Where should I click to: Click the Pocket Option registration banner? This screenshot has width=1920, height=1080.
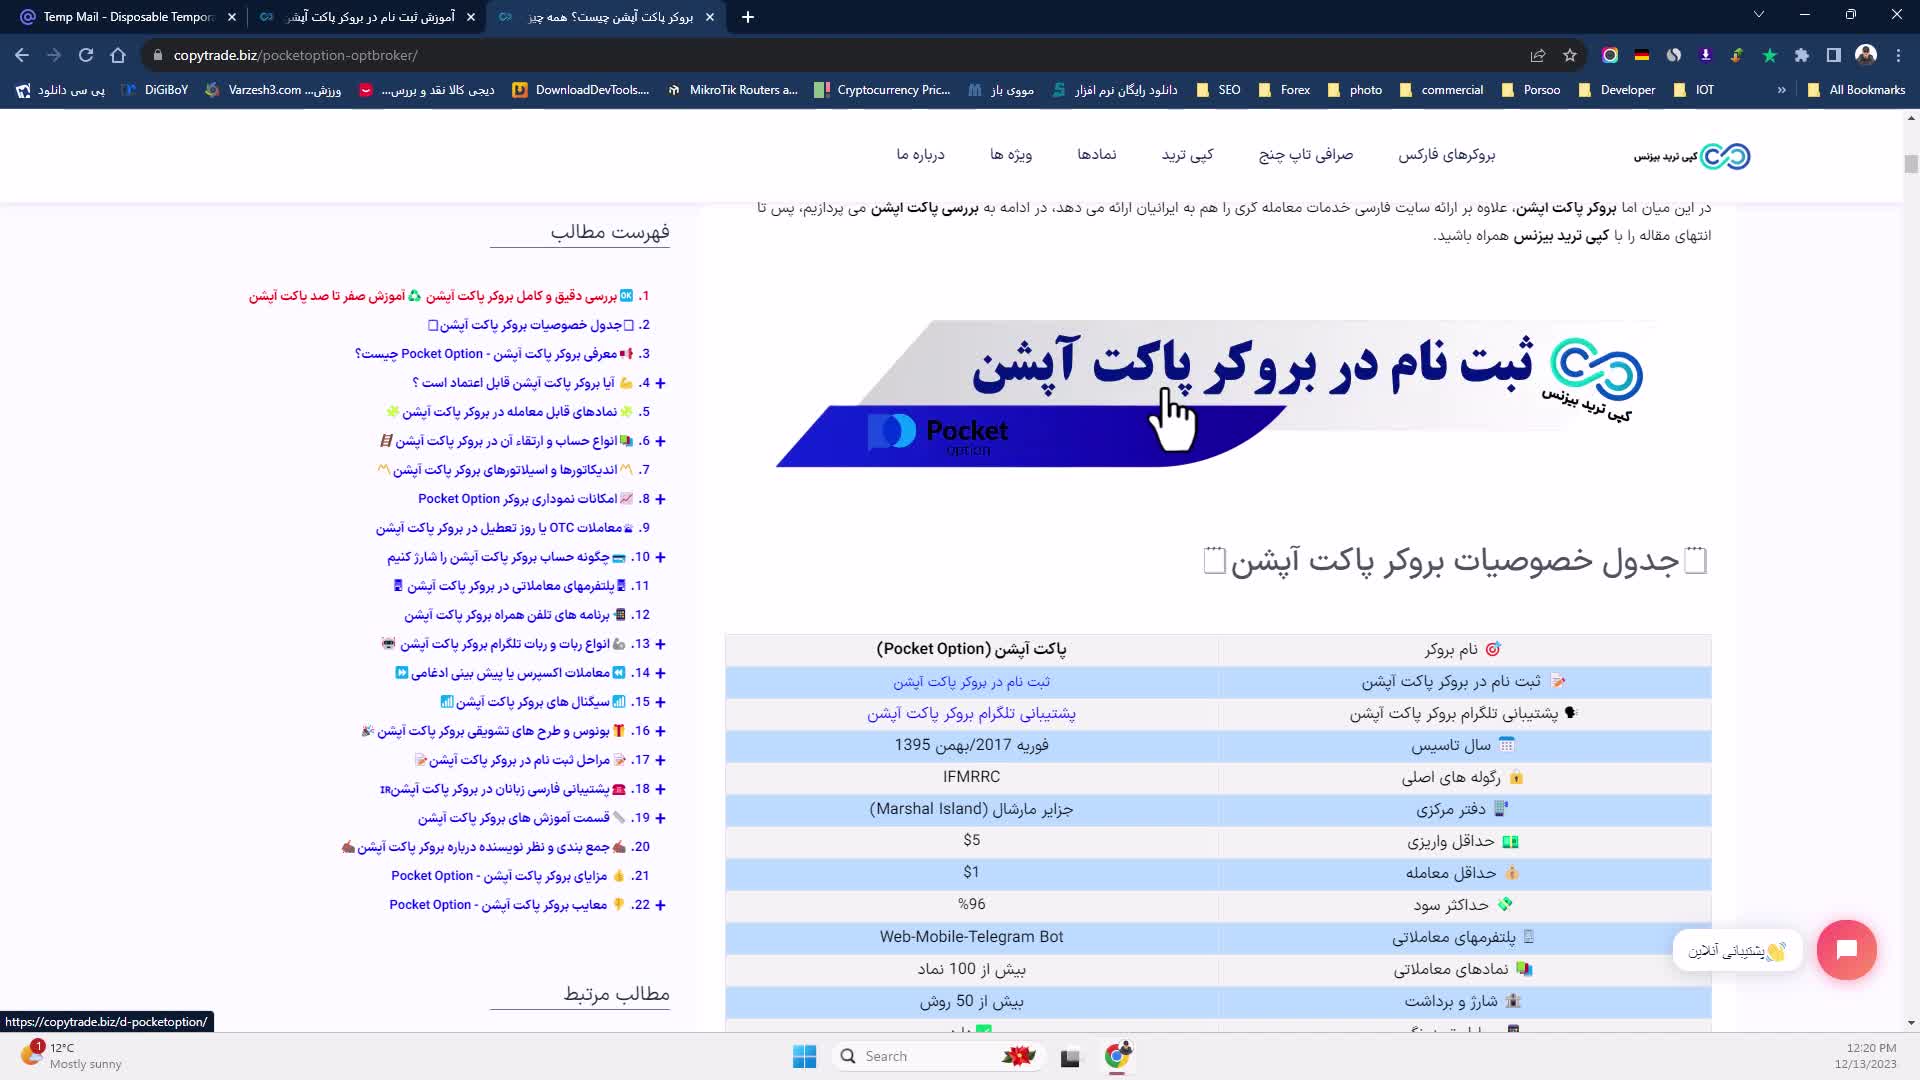click(x=1210, y=393)
